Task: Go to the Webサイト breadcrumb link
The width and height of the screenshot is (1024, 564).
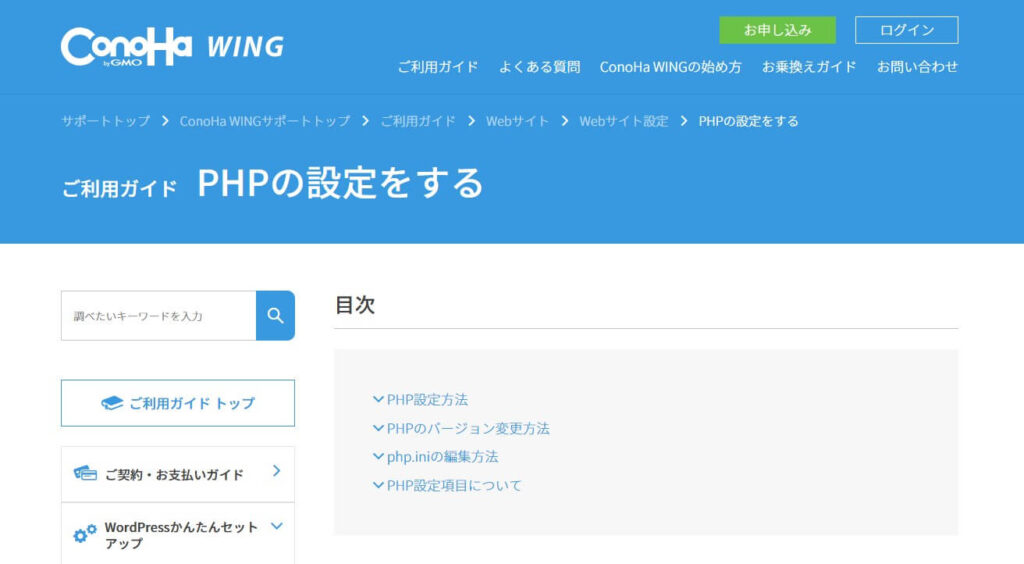Action: point(517,121)
